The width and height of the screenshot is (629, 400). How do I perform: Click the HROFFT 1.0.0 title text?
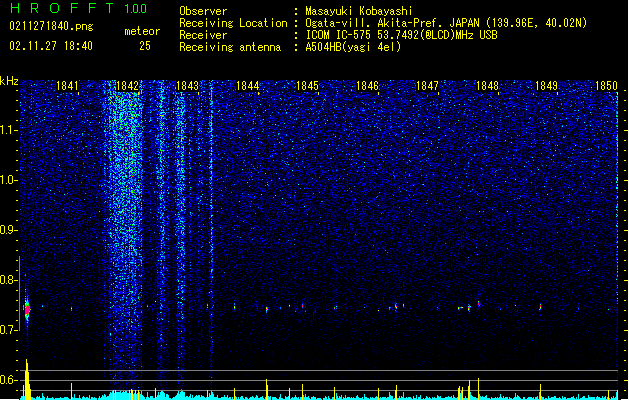click(79, 8)
